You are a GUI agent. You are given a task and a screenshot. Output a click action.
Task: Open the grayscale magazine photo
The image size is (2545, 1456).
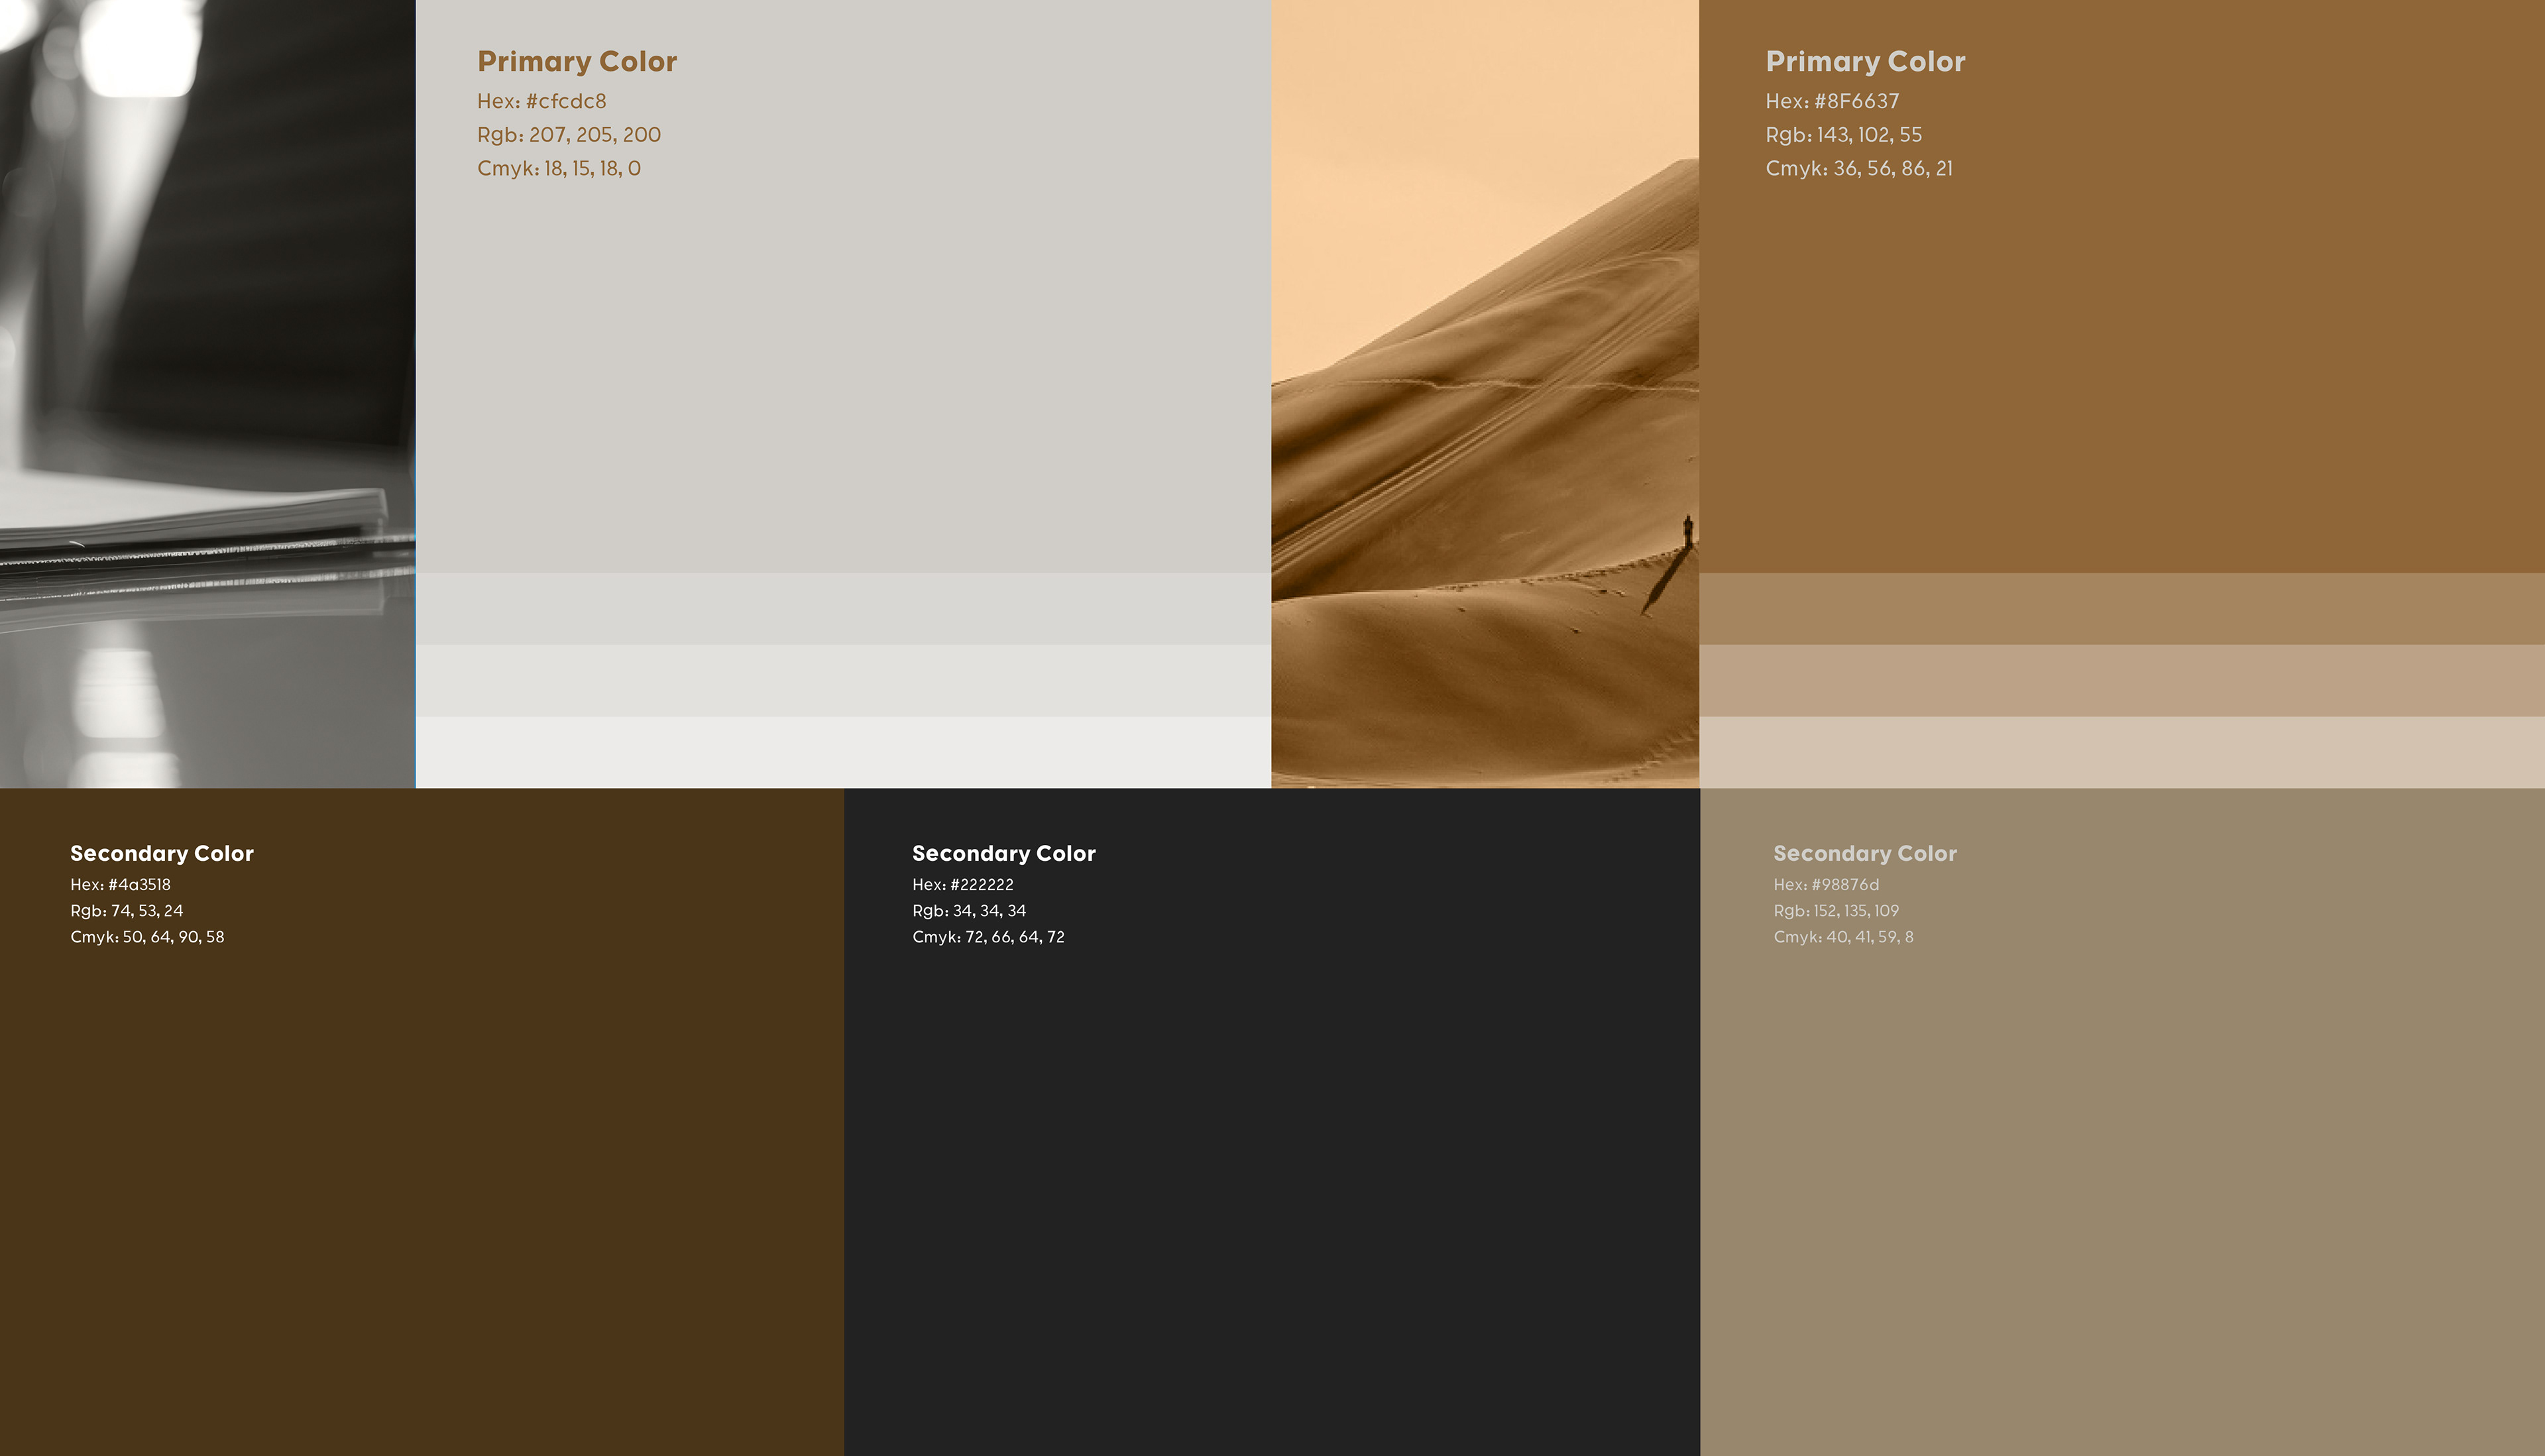[207, 394]
